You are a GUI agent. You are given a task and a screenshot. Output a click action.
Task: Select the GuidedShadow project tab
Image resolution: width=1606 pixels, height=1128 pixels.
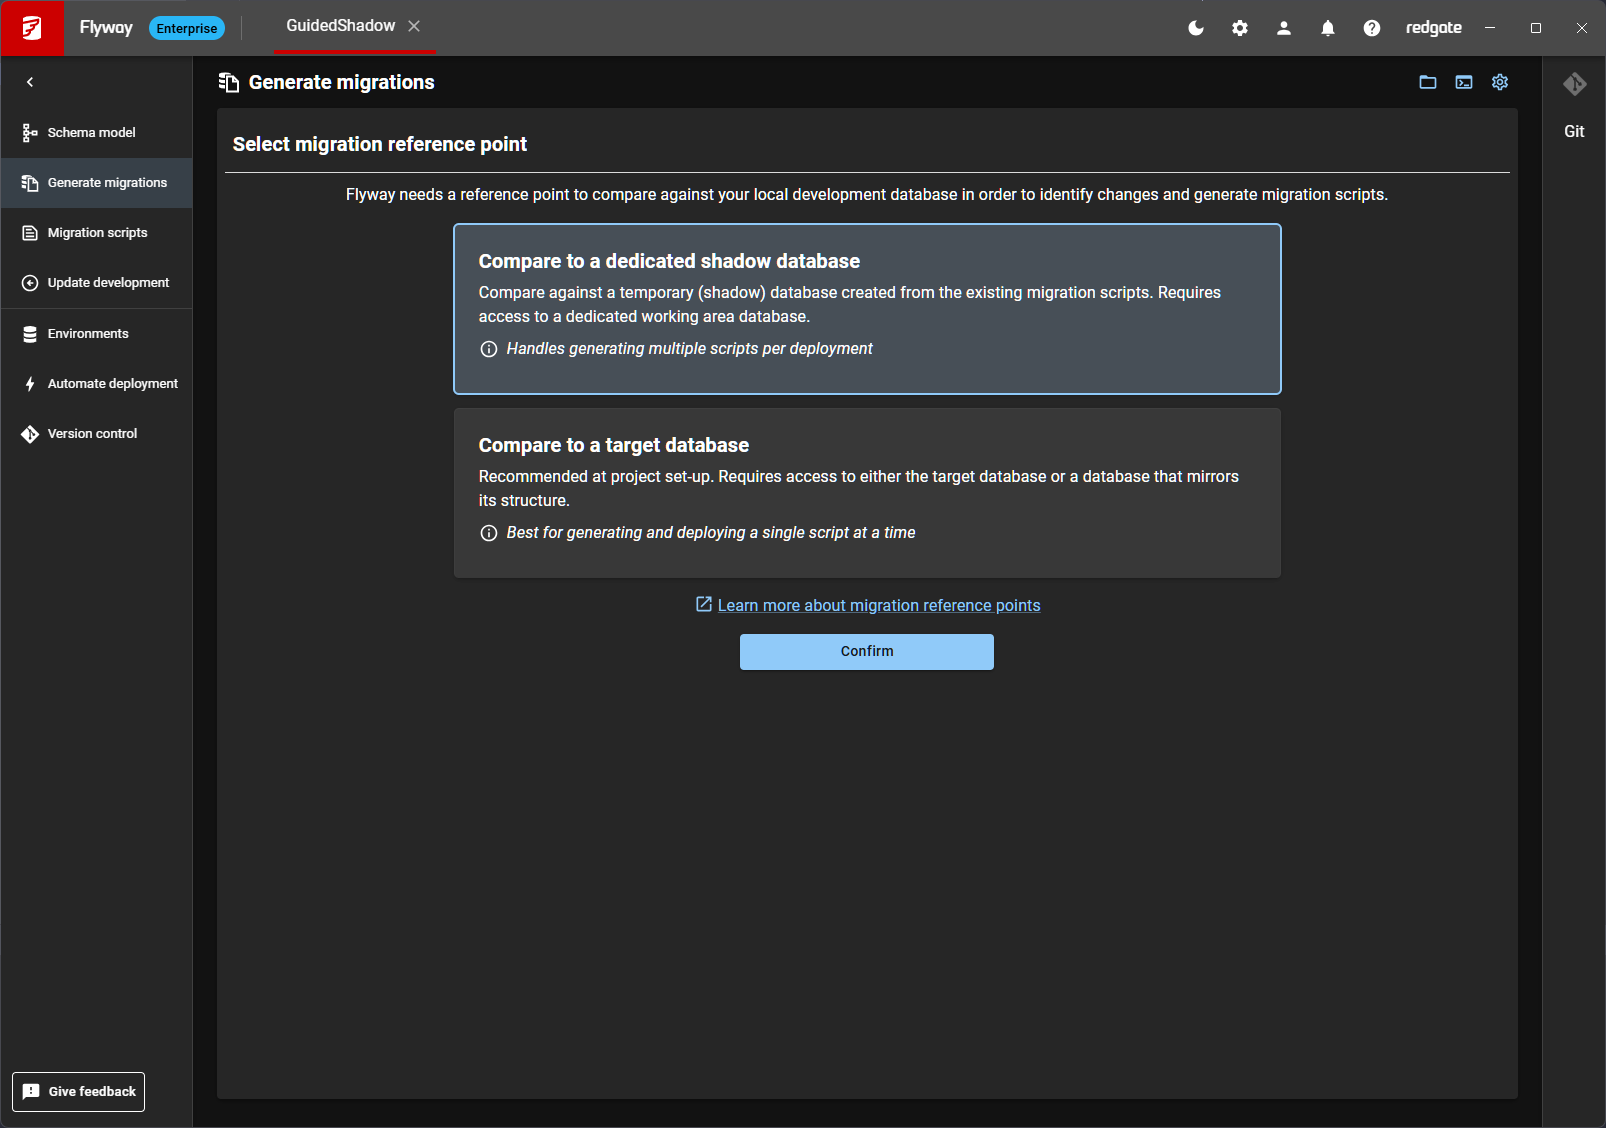point(340,27)
